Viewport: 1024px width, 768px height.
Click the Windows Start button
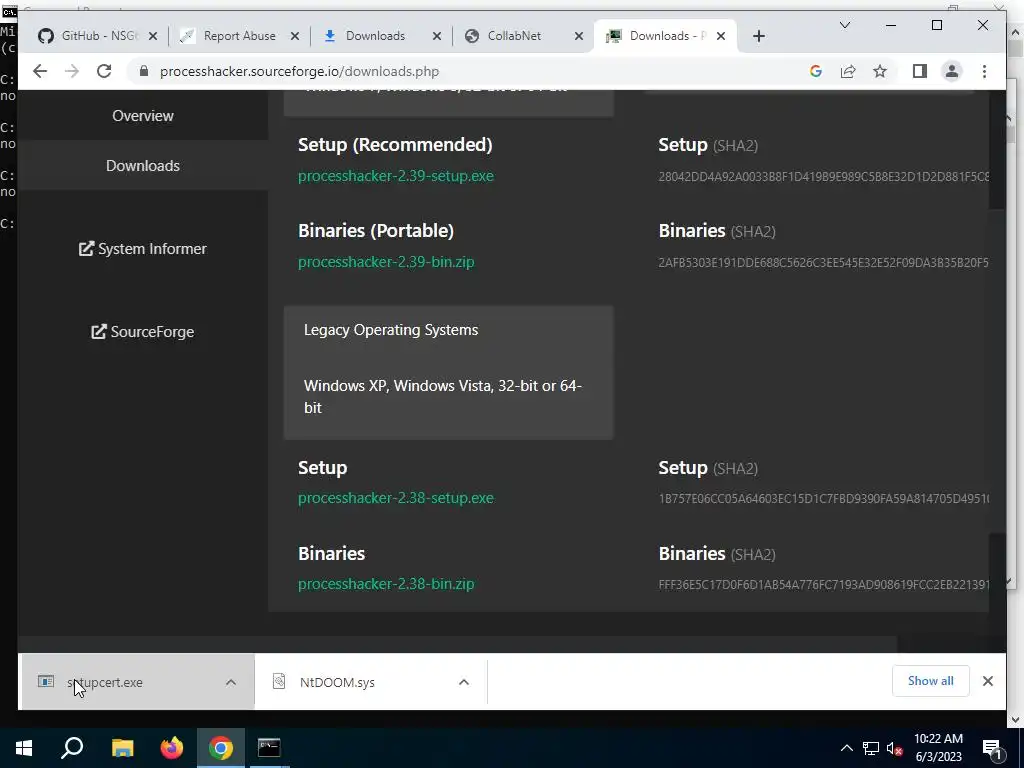[x=24, y=748]
